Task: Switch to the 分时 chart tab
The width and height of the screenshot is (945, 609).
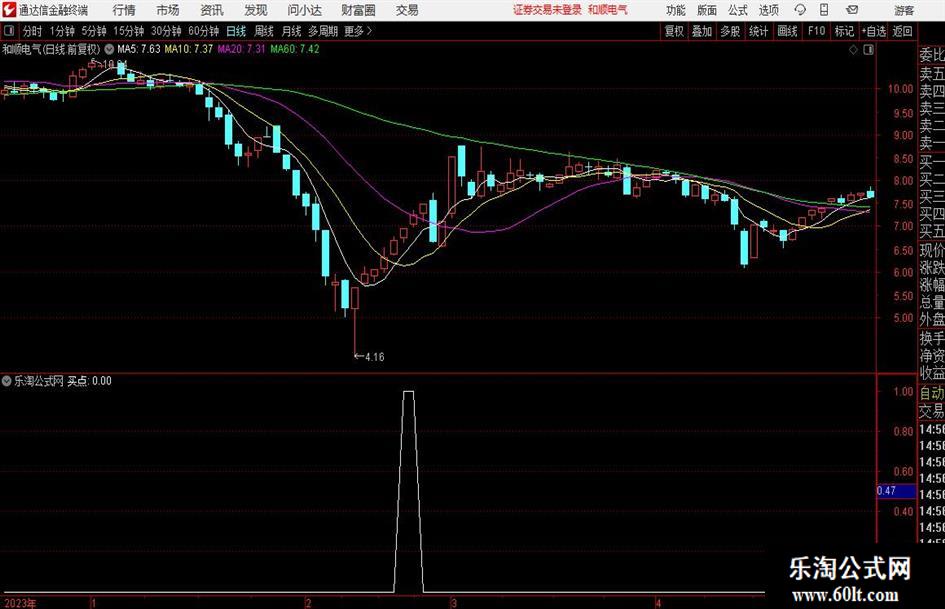Action: coord(32,31)
